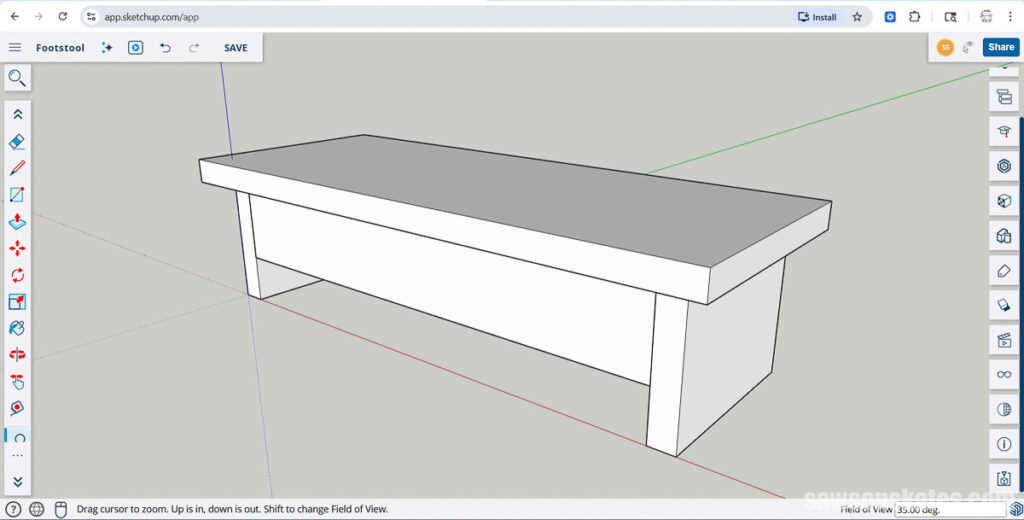
Task: Open the blue browser extension icon
Action: tap(890, 17)
